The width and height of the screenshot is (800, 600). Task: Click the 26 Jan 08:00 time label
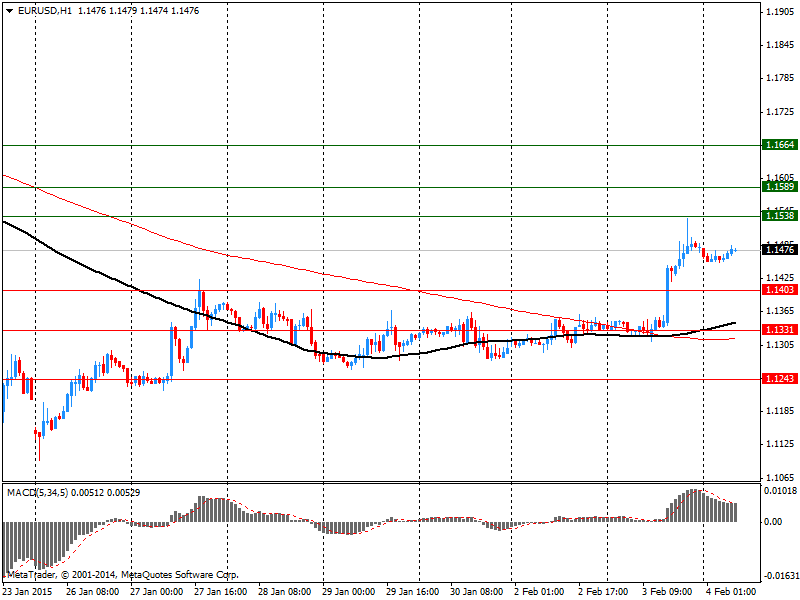pos(93,592)
